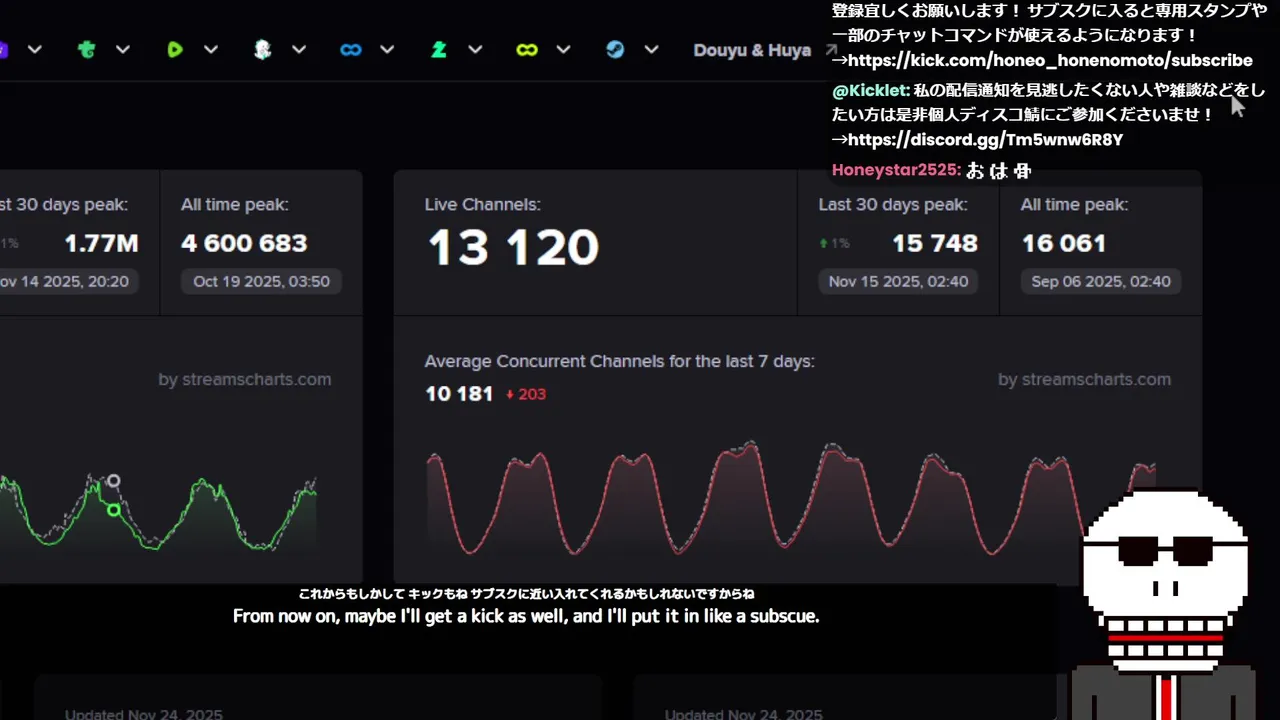Click the red concurrent channels line chart
This screenshot has width=1280, height=720.
pyautogui.click(x=790, y=498)
